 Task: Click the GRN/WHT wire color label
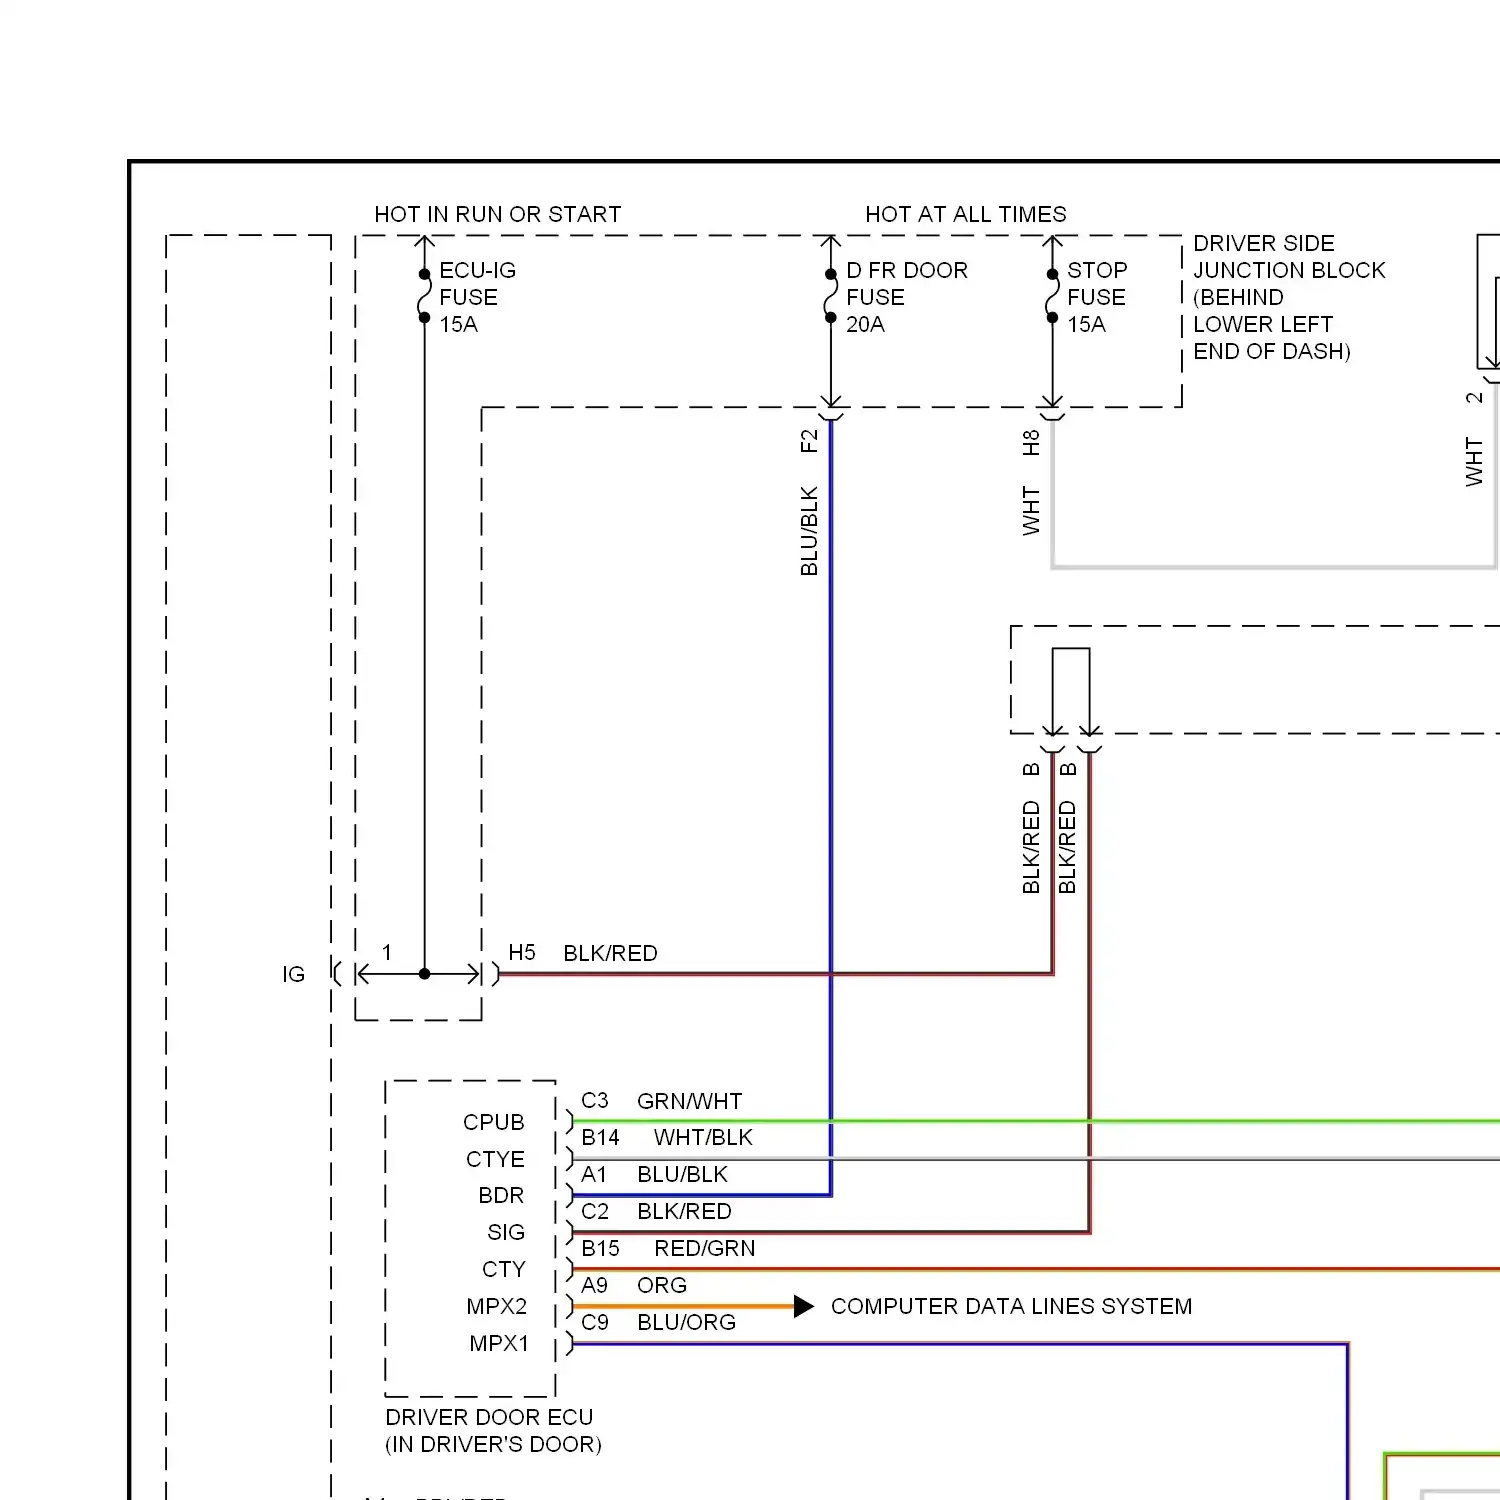coord(689,1101)
